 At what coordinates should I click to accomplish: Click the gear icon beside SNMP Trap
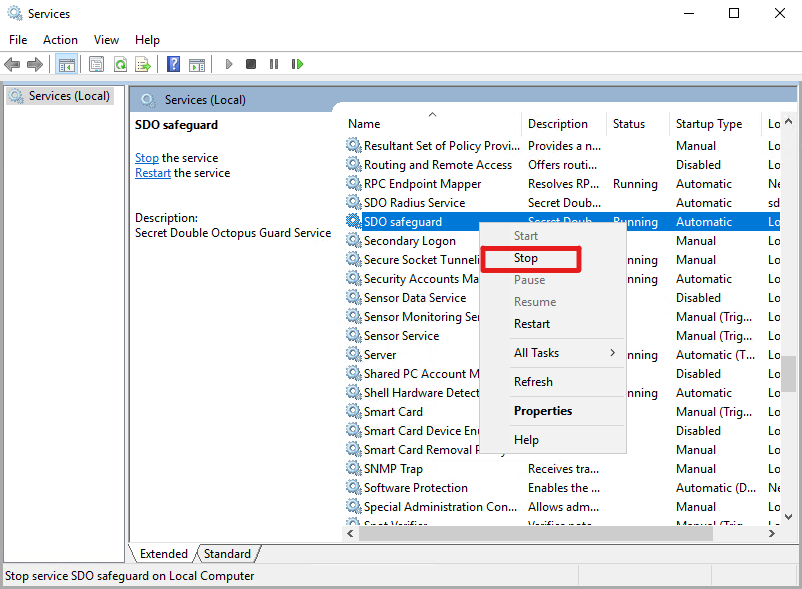click(x=353, y=468)
